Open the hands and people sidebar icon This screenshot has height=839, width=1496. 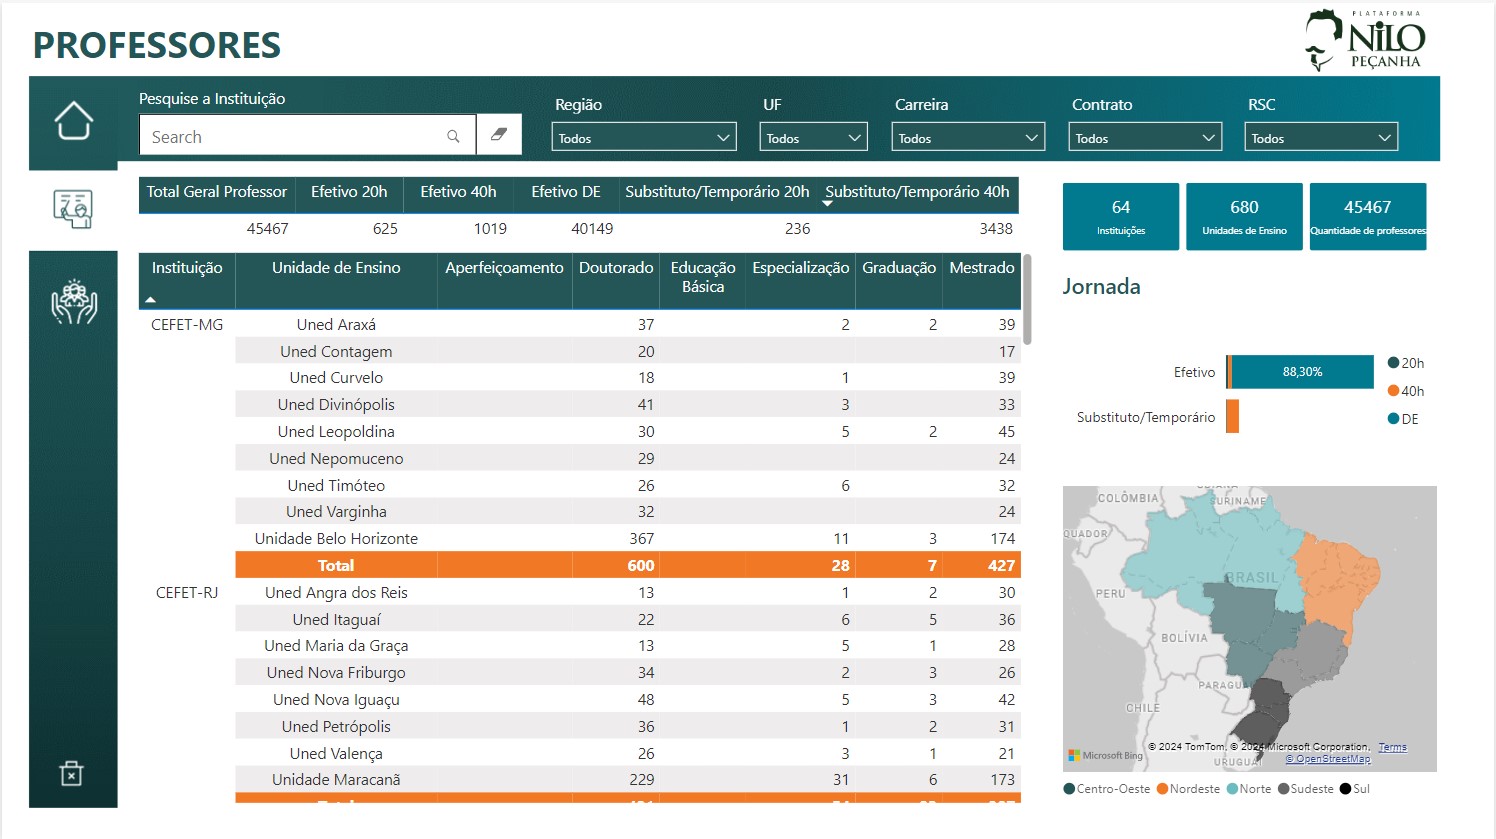click(x=73, y=303)
